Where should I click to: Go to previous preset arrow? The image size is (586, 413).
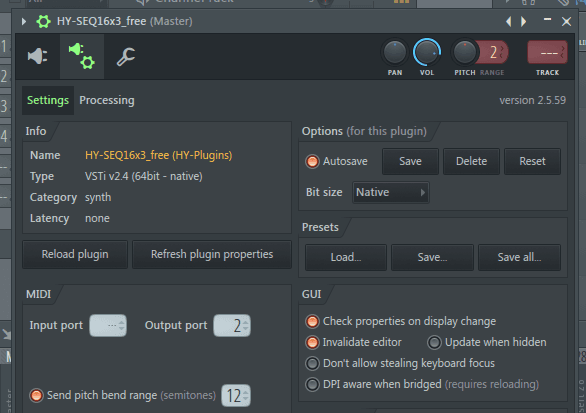[508, 21]
